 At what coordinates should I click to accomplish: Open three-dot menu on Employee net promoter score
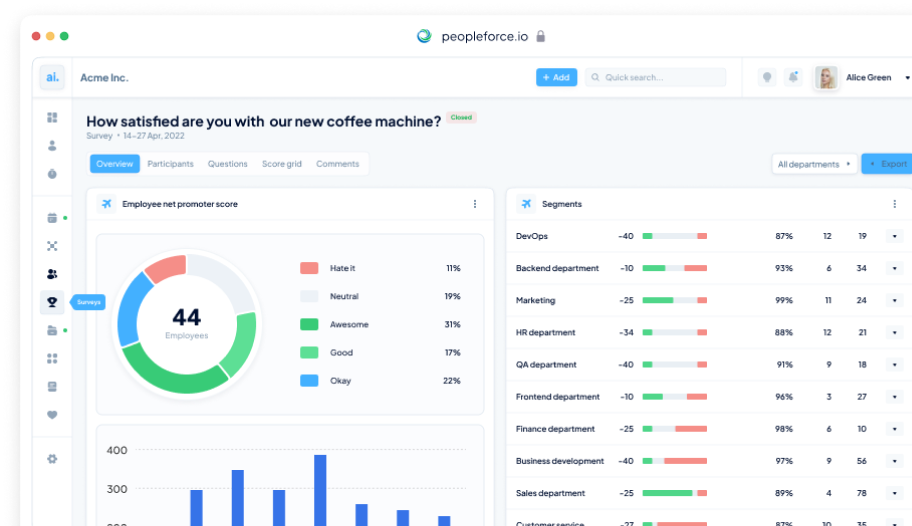tap(475, 204)
